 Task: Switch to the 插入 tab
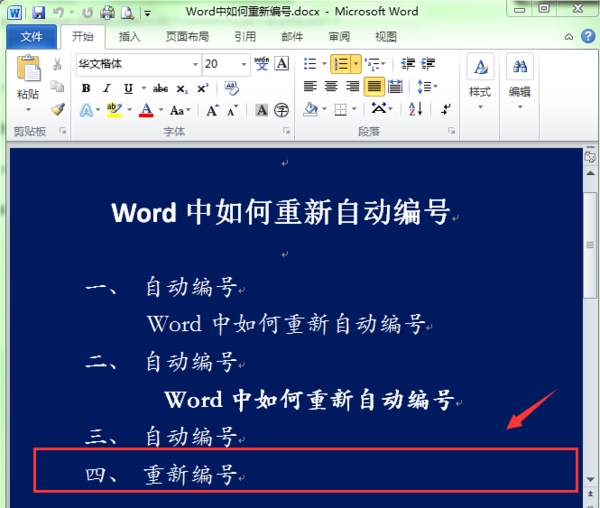(x=129, y=37)
